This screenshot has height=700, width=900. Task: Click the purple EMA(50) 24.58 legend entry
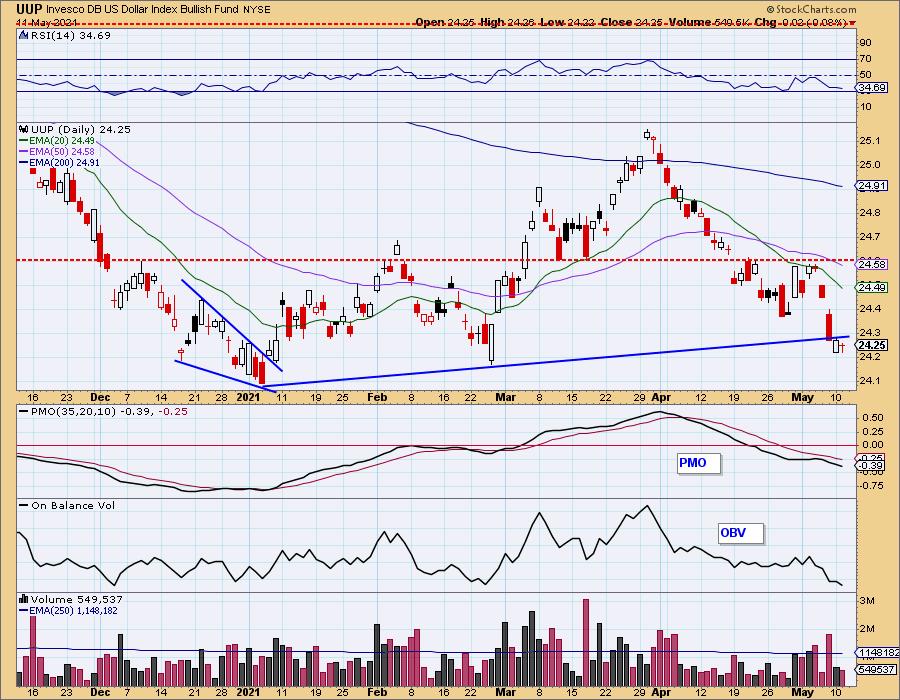[x=57, y=151]
